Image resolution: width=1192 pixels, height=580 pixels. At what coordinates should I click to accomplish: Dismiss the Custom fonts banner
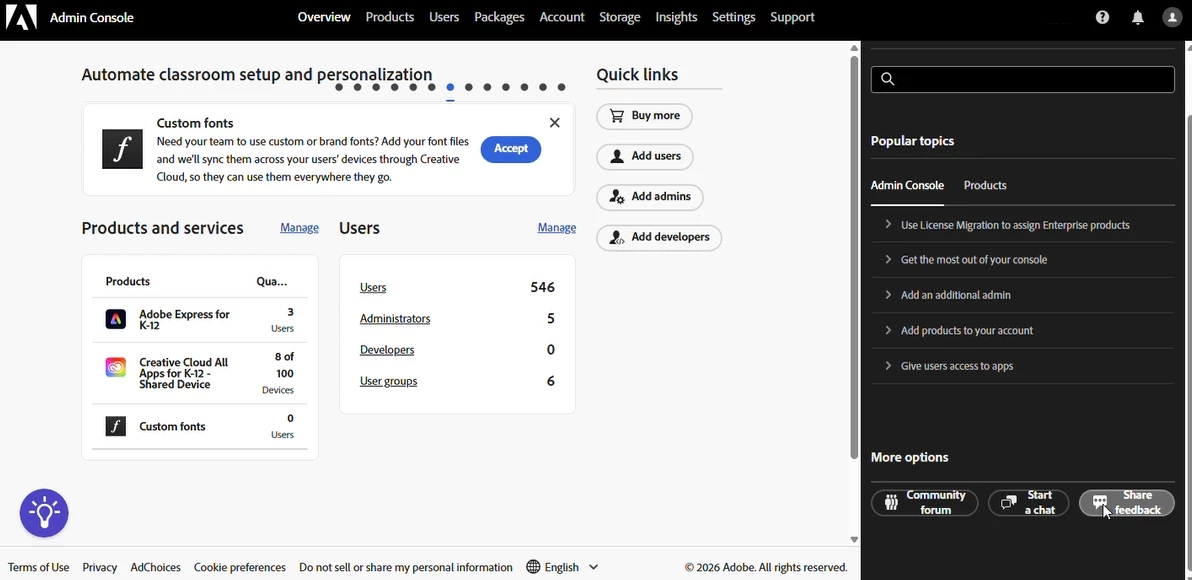554,122
